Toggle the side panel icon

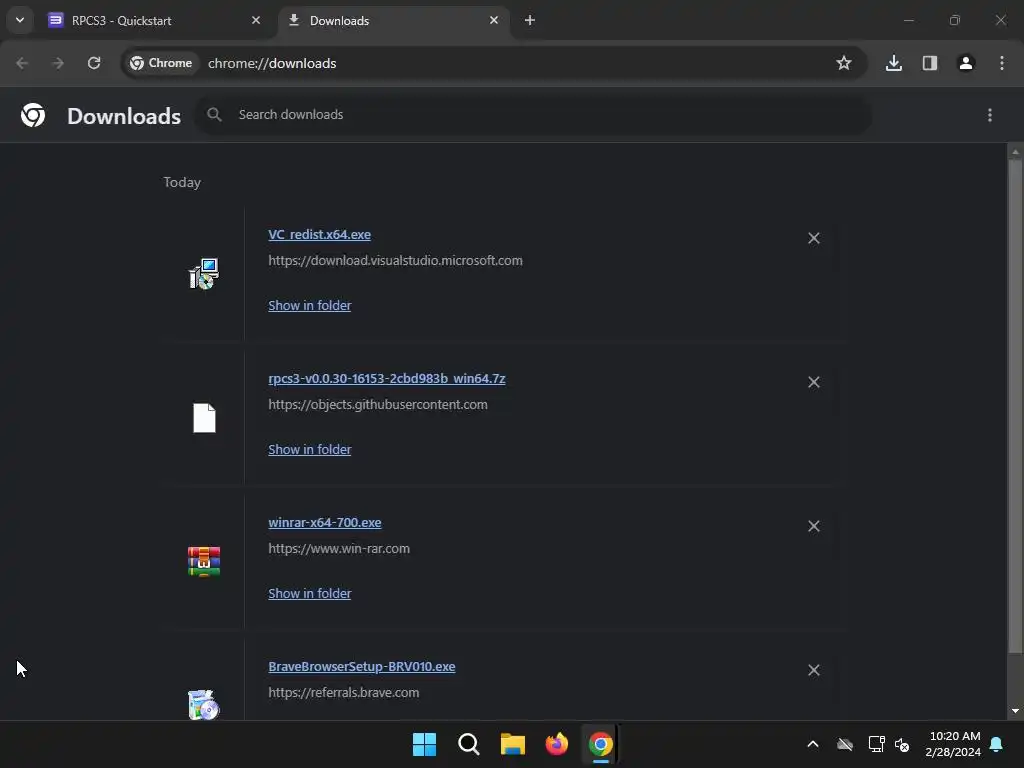930,63
